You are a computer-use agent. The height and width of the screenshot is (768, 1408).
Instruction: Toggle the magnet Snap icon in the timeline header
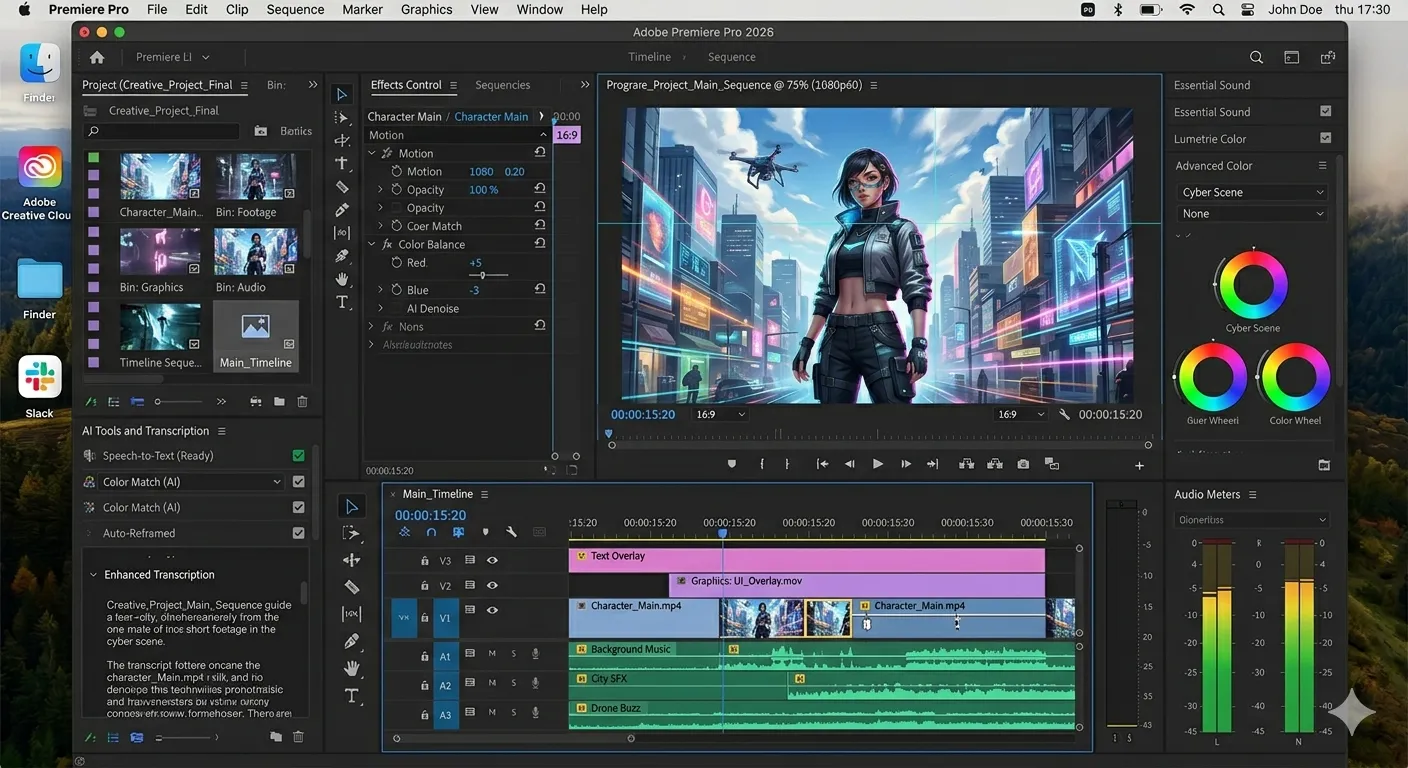coord(431,533)
